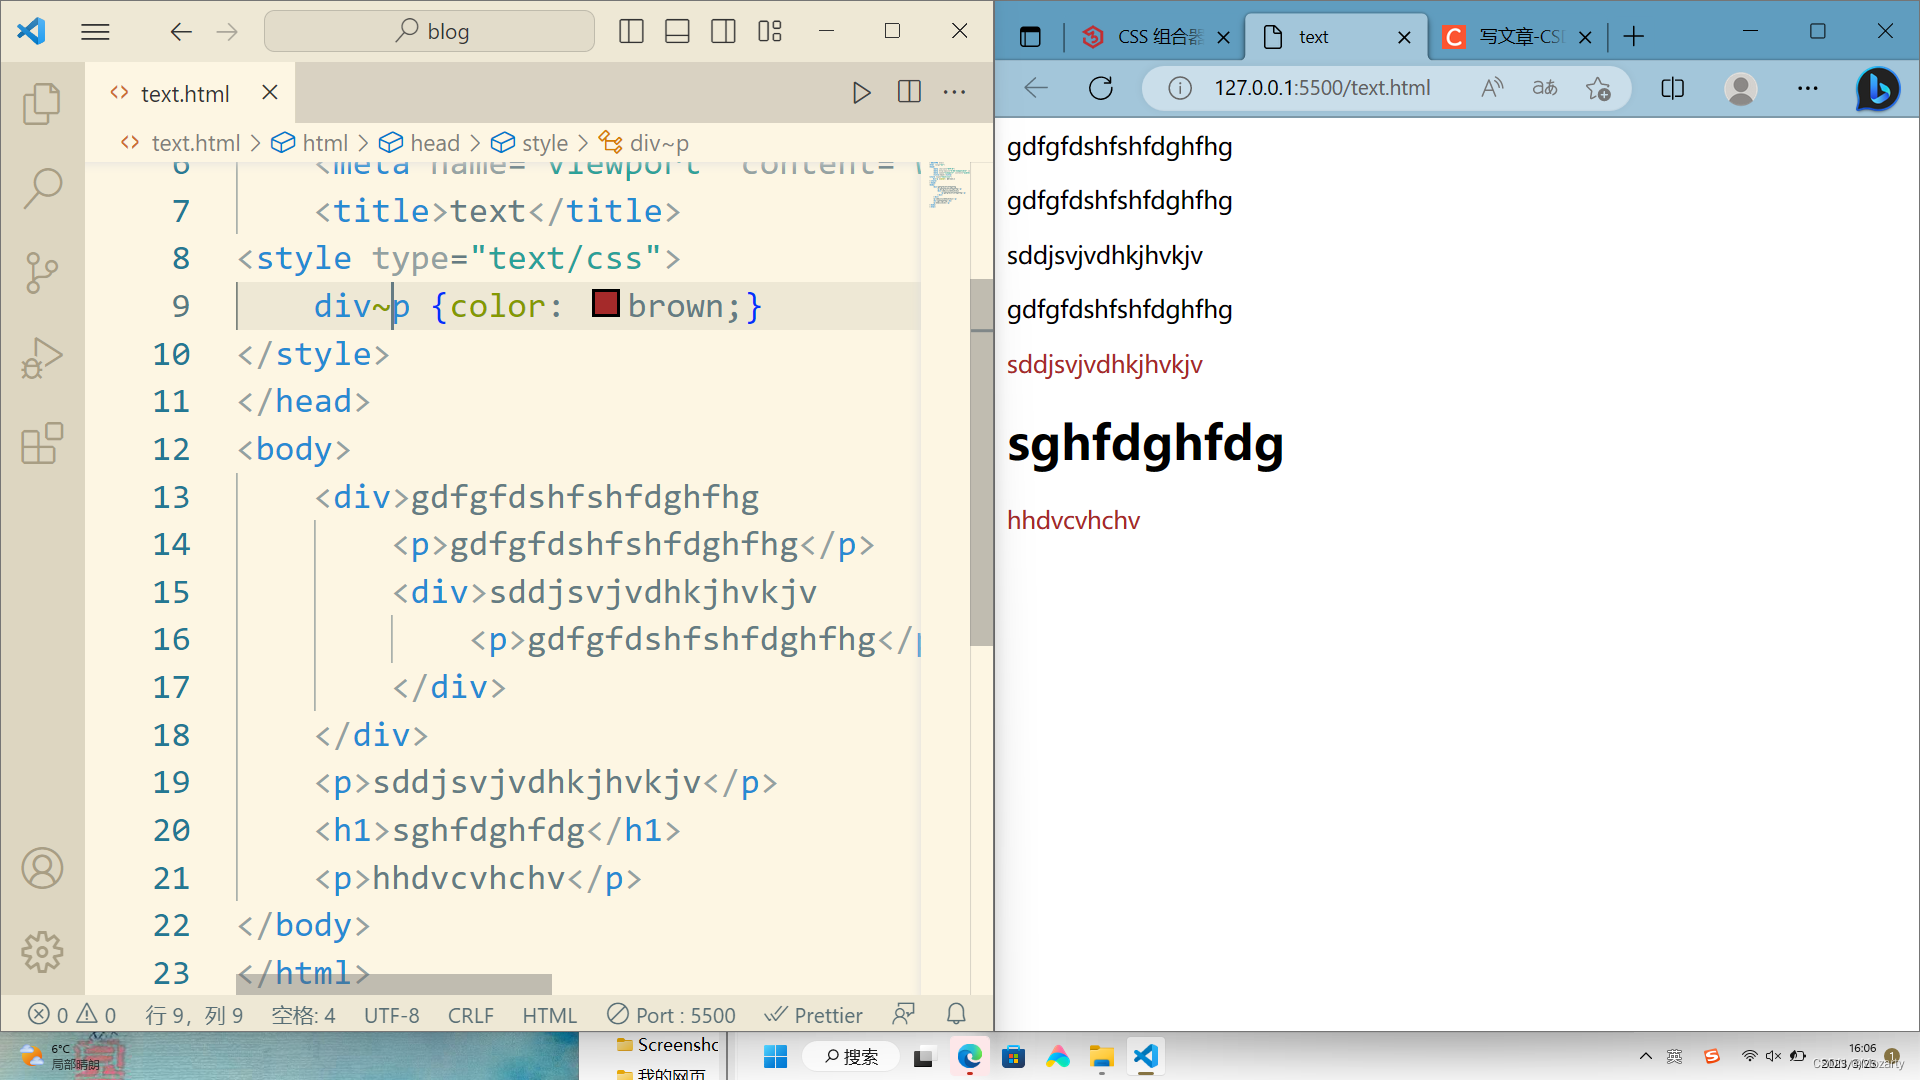Open Edge Settings and more menu

coord(1808,88)
